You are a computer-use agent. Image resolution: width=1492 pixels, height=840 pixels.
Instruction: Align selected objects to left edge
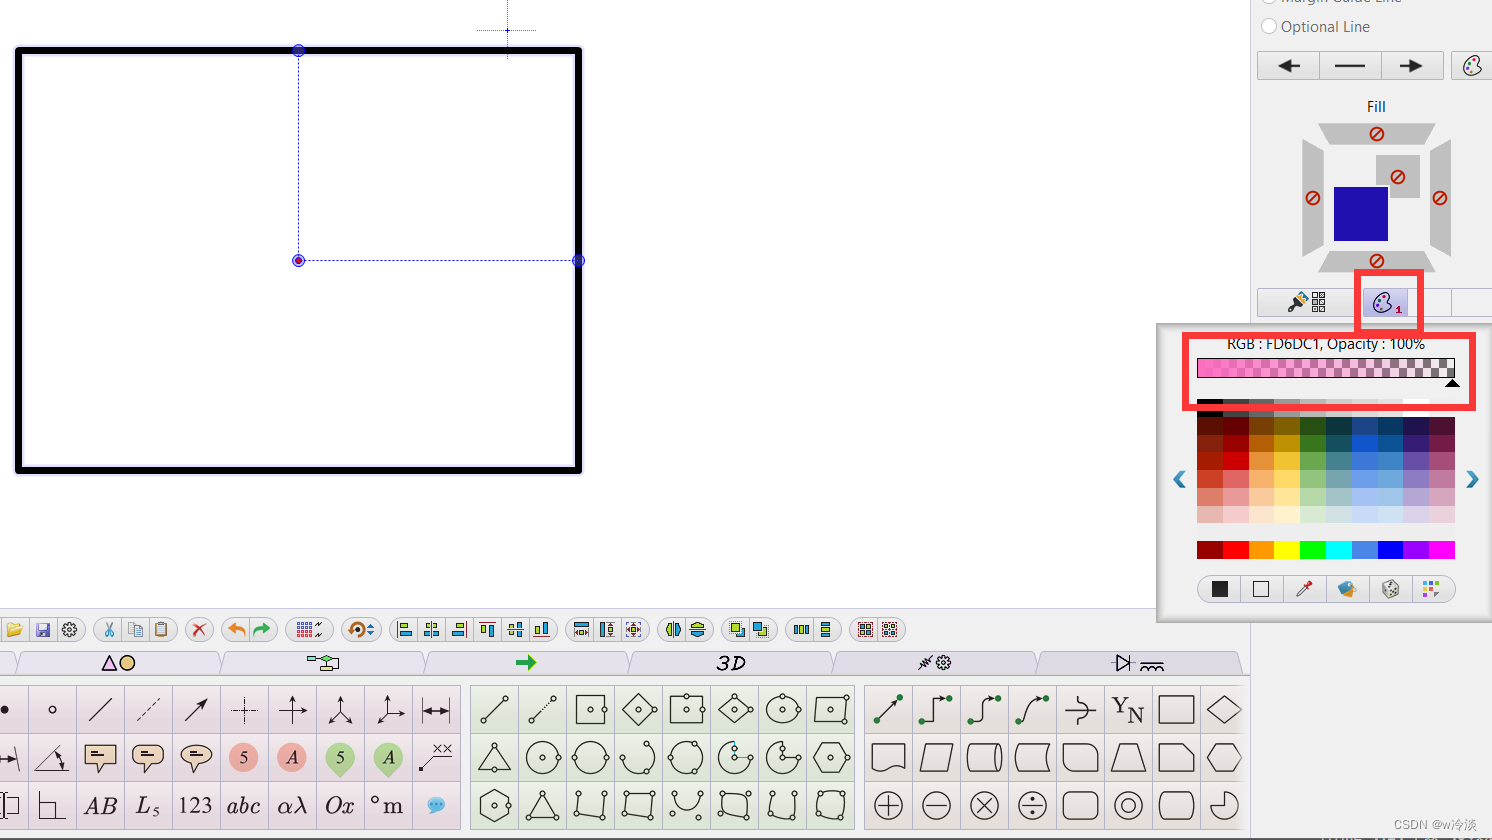click(405, 630)
